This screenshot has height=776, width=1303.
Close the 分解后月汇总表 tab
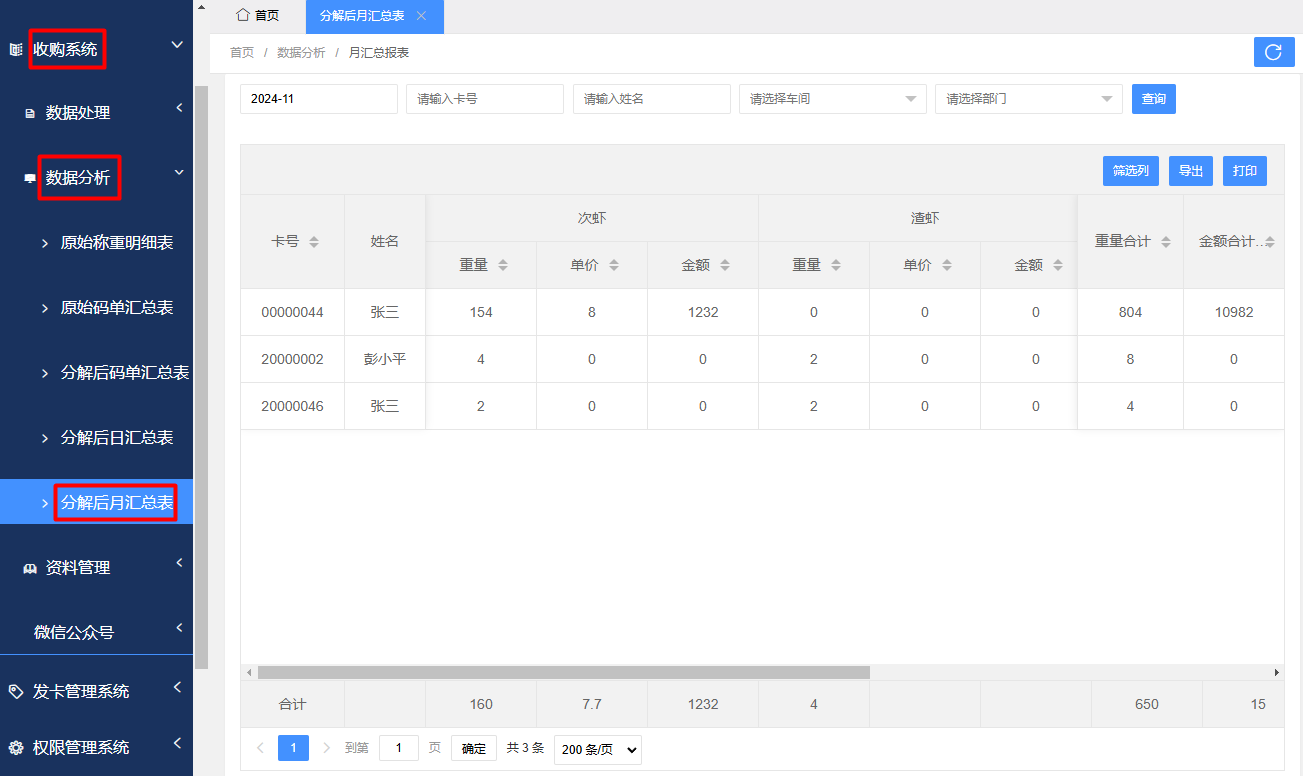point(421,16)
